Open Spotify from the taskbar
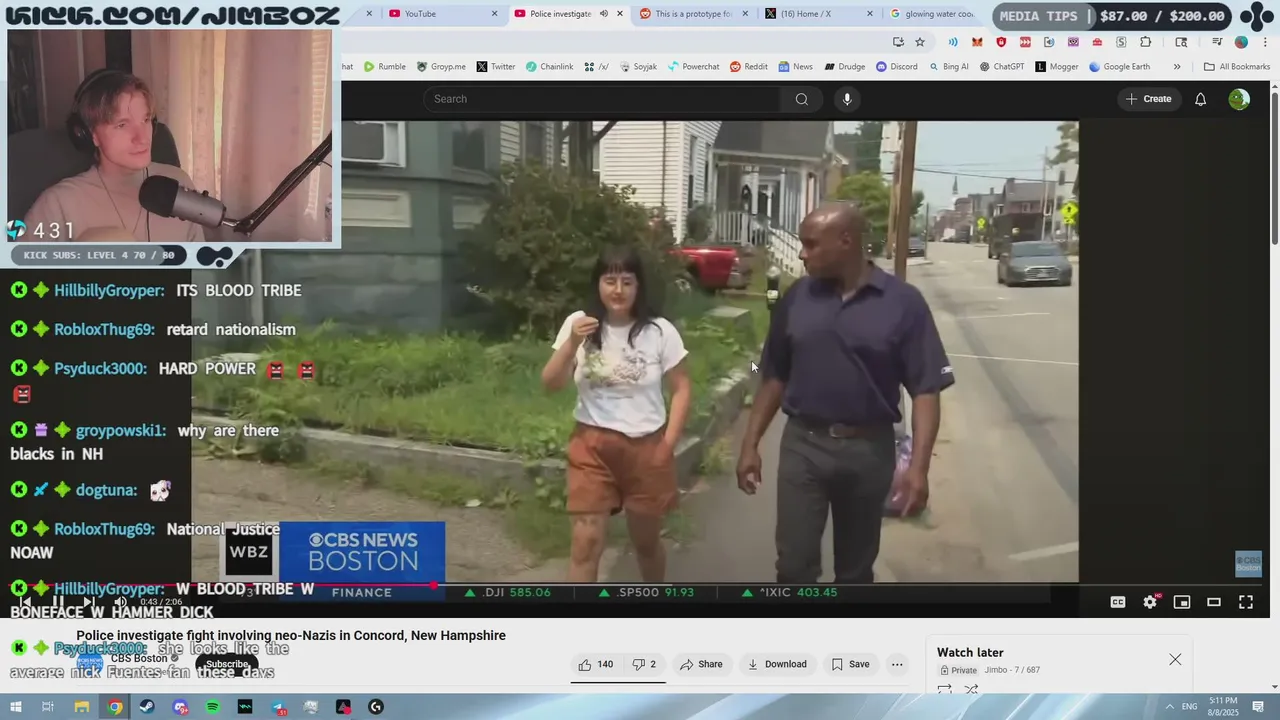The height and width of the screenshot is (720, 1280). (x=212, y=707)
